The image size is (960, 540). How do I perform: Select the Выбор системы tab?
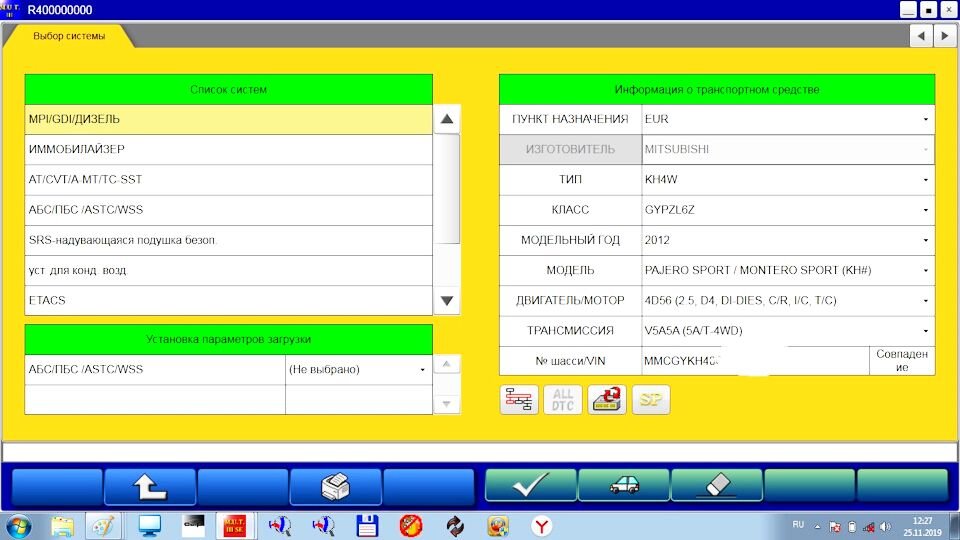pyautogui.click(x=69, y=36)
